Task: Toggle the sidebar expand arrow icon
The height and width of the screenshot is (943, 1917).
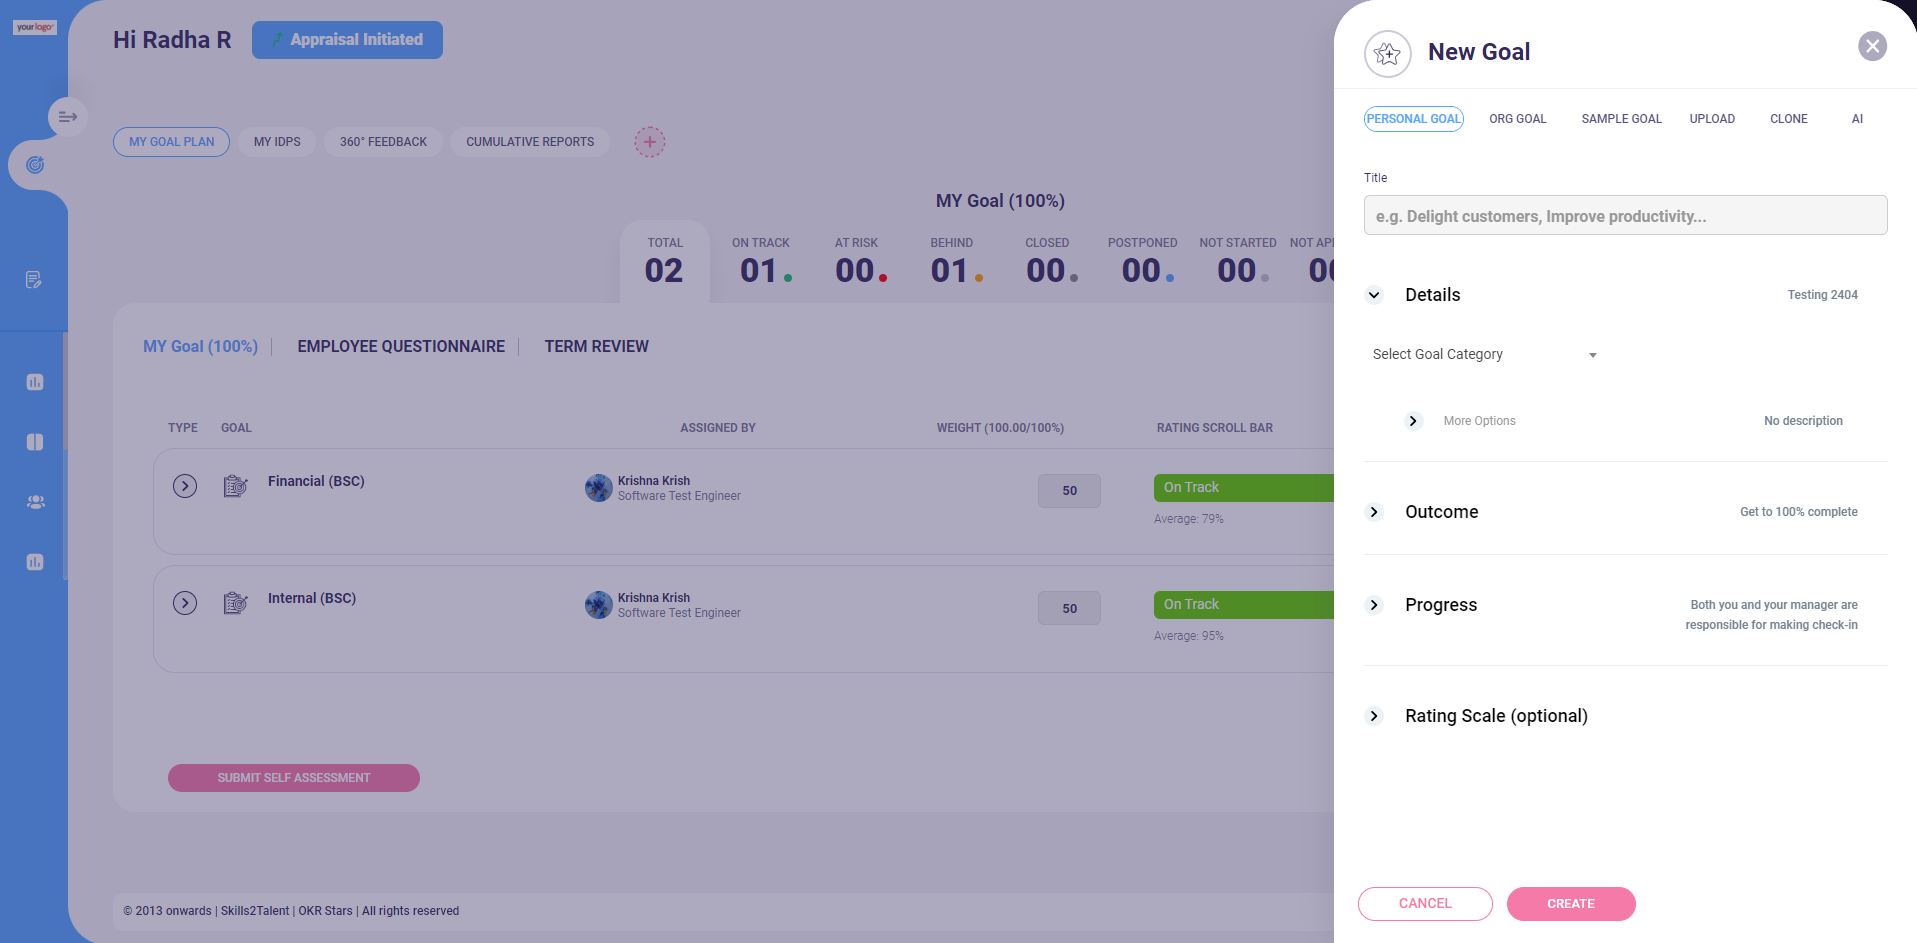Action: point(68,117)
